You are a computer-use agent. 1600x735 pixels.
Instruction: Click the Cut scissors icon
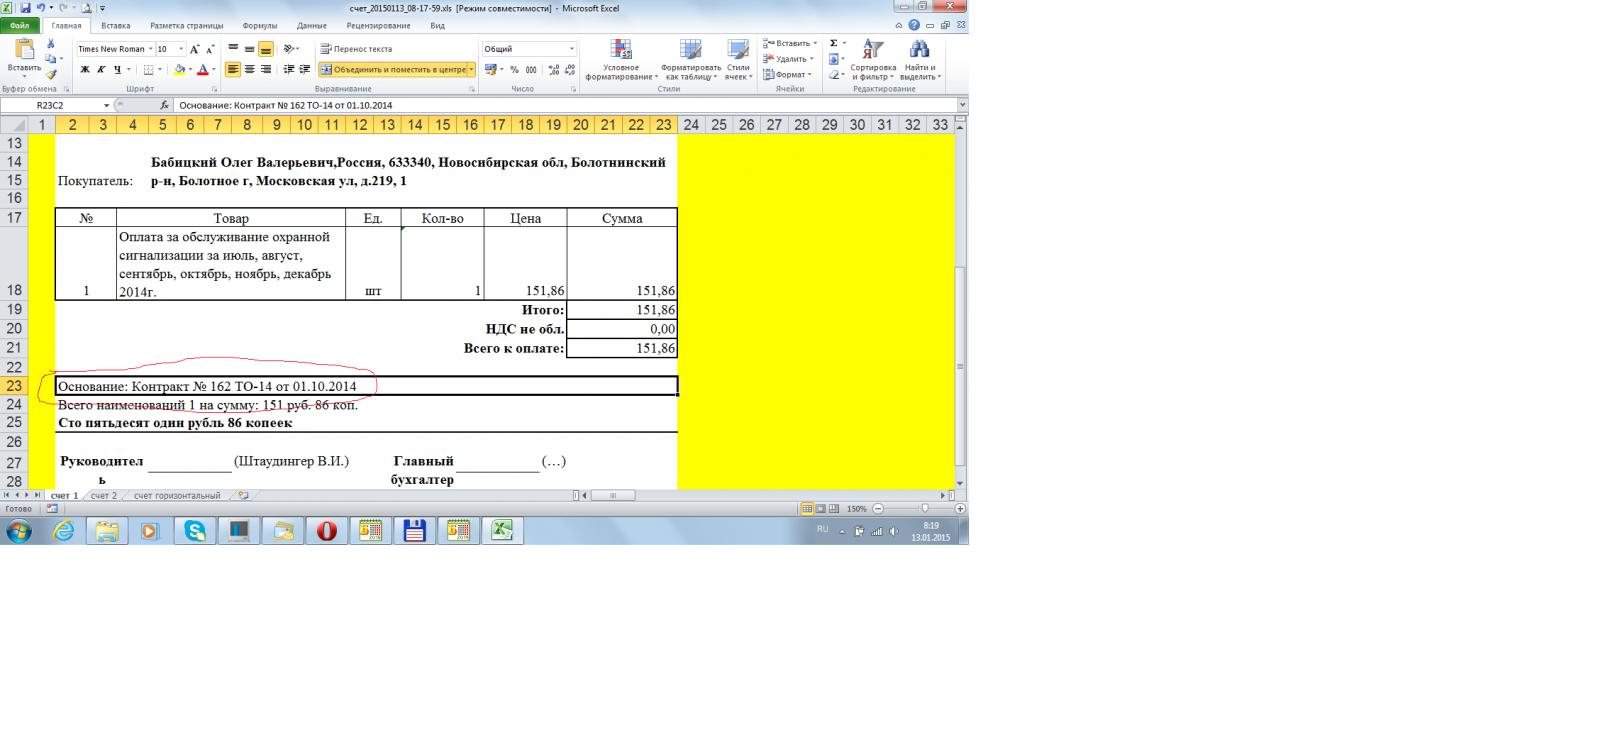click(x=51, y=44)
